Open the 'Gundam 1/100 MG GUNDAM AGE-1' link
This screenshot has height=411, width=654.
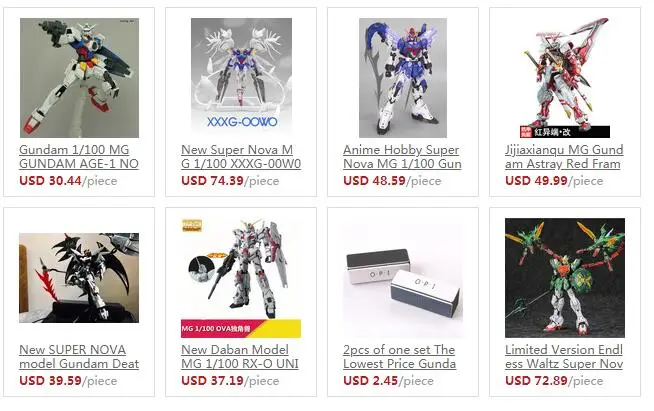coord(79,156)
